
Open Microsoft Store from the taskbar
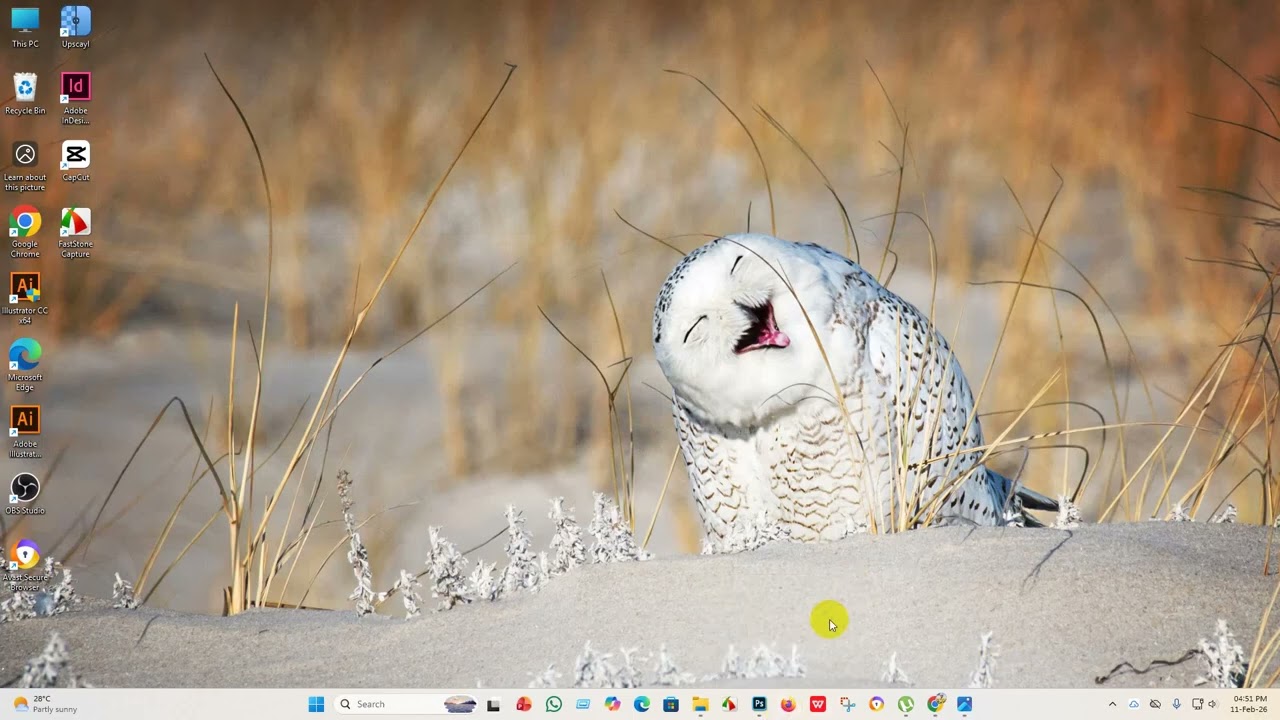(671, 704)
